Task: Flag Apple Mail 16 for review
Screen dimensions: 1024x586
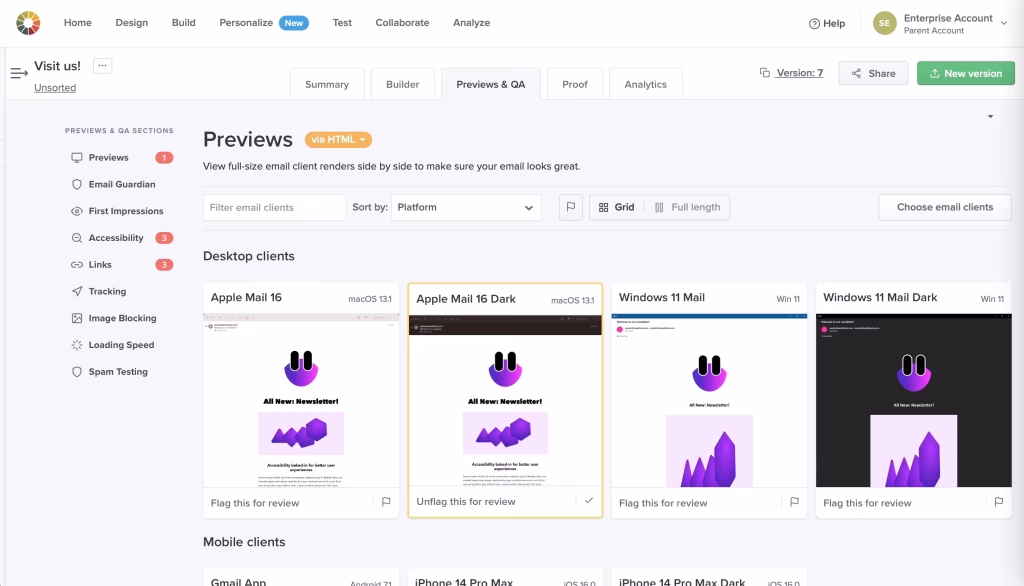Action: tap(386, 502)
